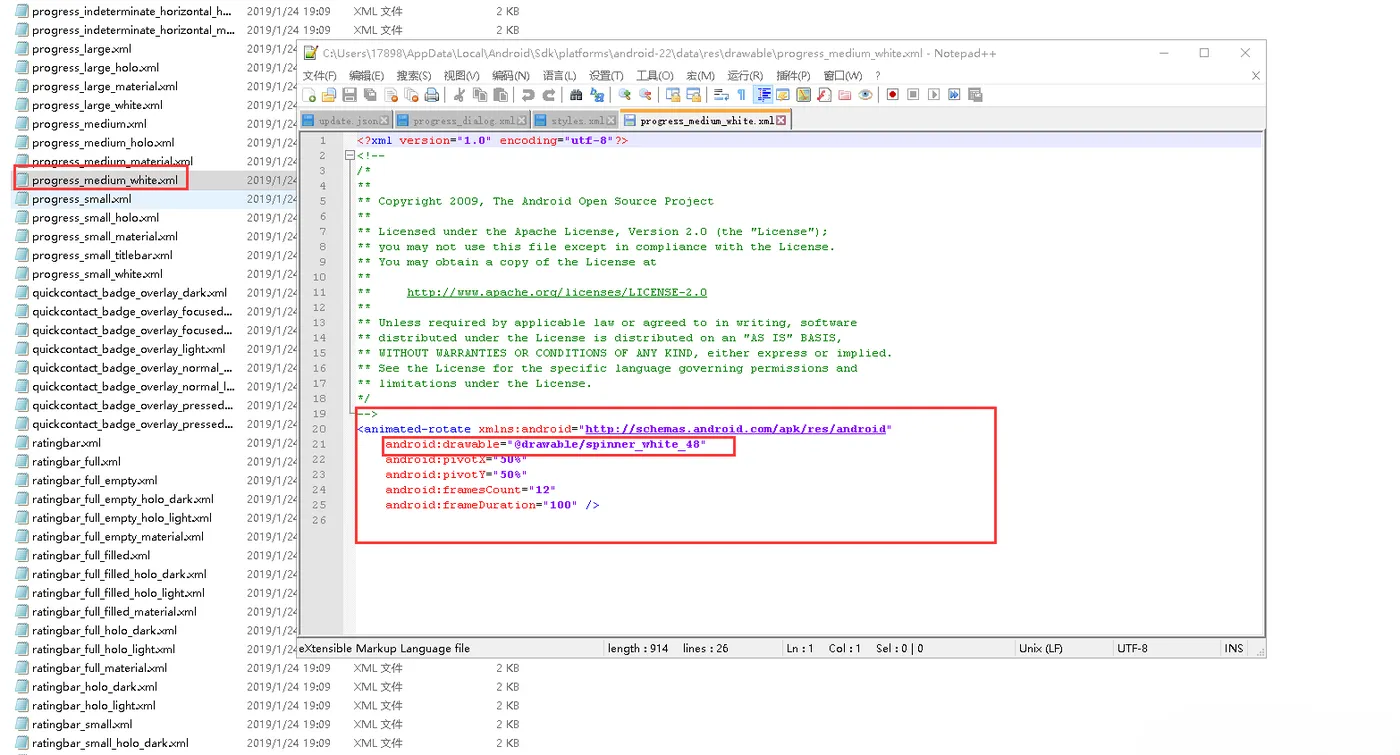Viewport: 1400px width, 755px height.
Task: Open the 插件(P) menu
Action: pos(793,75)
